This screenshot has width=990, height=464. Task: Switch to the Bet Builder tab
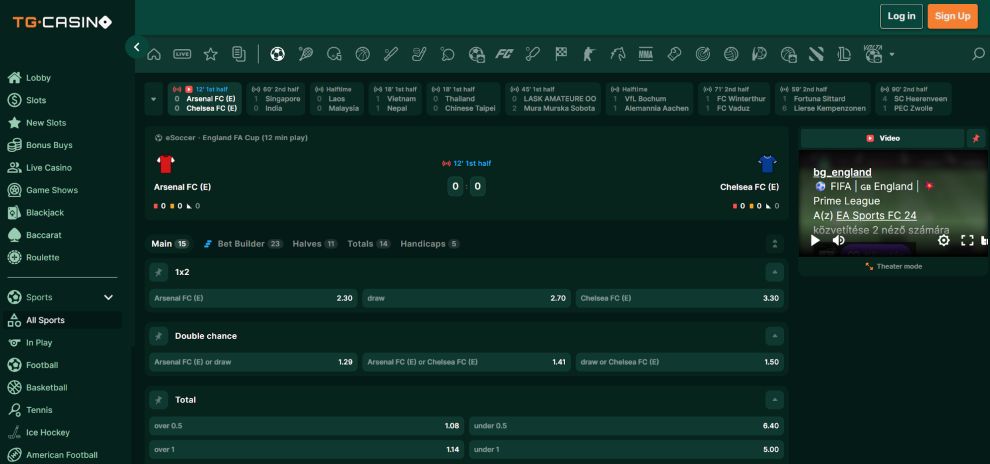click(x=243, y=243)
